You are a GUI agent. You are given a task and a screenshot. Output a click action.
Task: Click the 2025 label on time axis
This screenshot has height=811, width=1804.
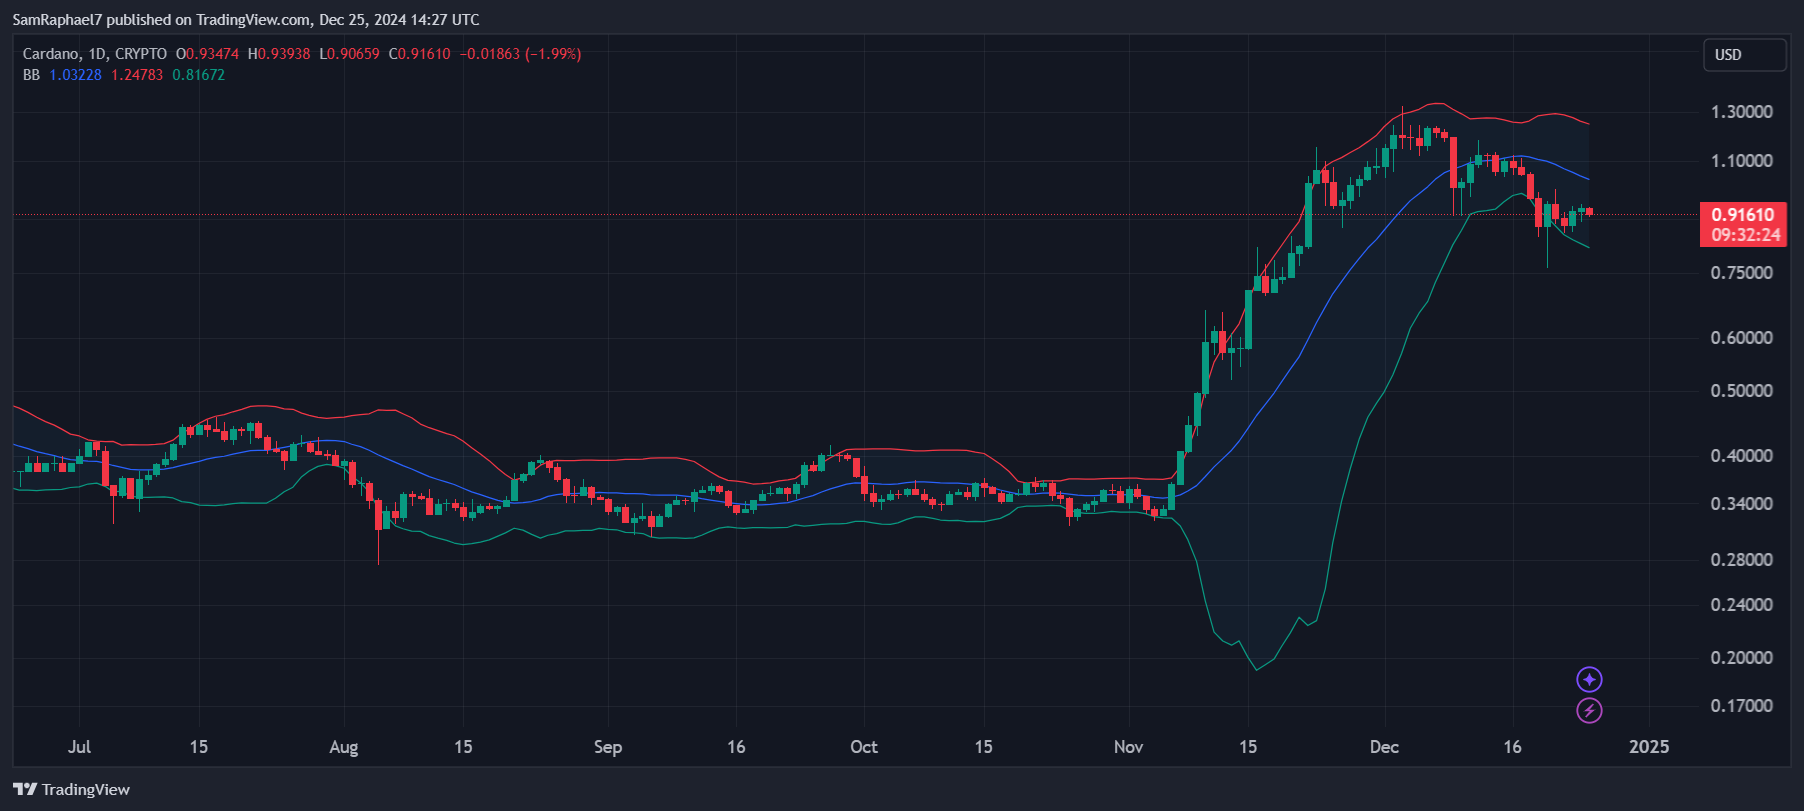[1649, 747]
